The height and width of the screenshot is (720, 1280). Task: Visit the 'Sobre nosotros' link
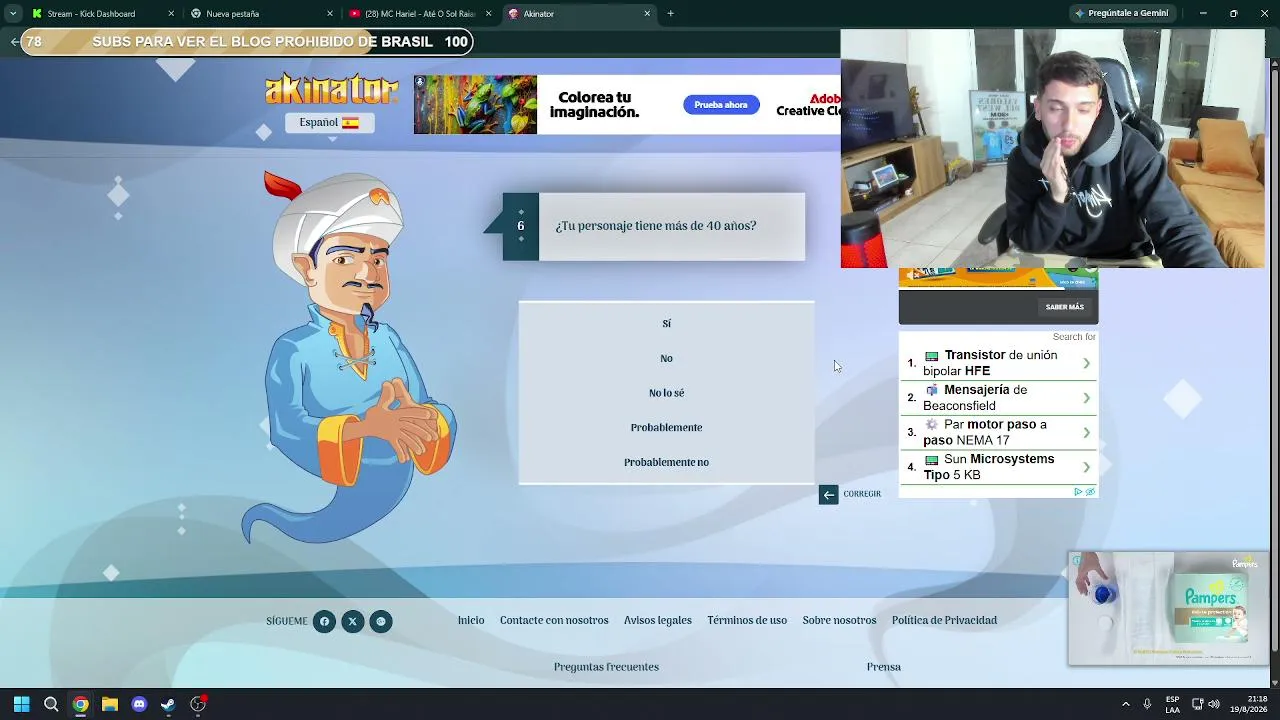point(839,621)
